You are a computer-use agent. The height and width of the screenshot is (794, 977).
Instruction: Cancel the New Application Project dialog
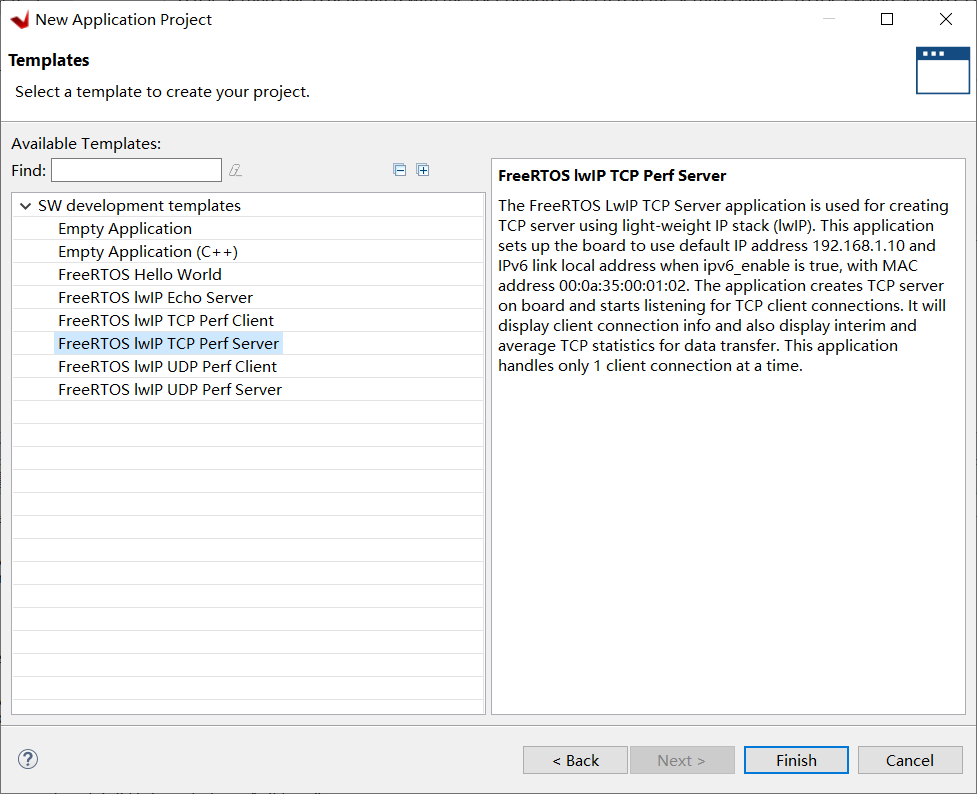(x=910, y=760)
